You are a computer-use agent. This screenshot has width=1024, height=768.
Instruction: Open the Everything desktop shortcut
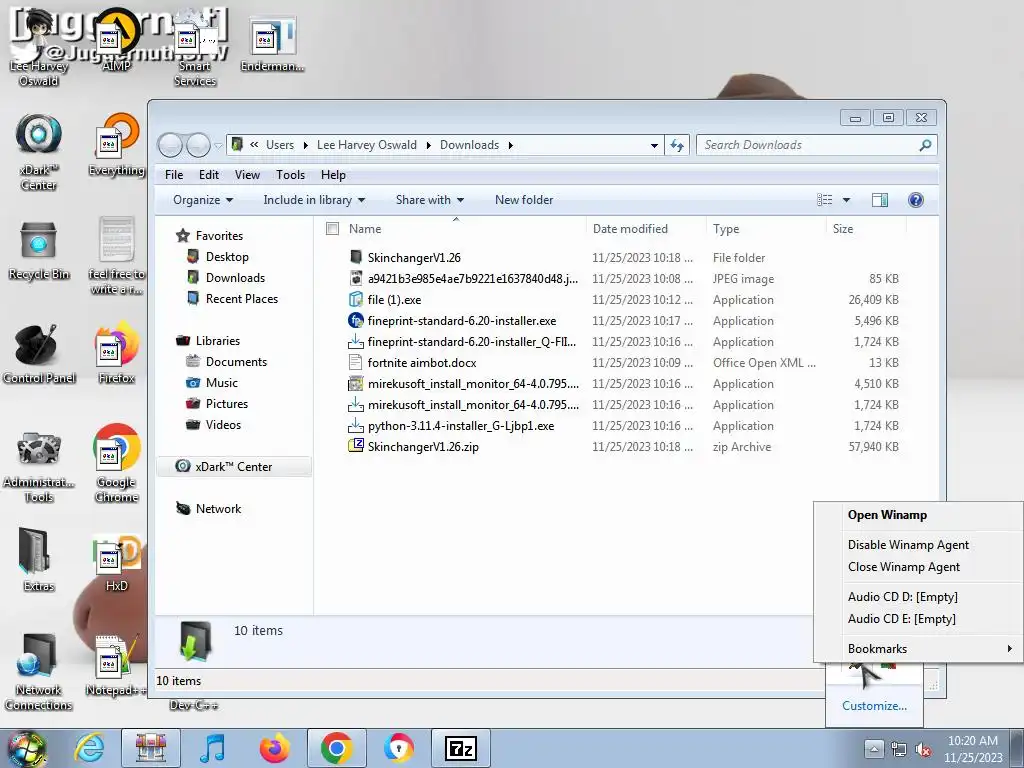pyautogui.click(x=116, y=145)
